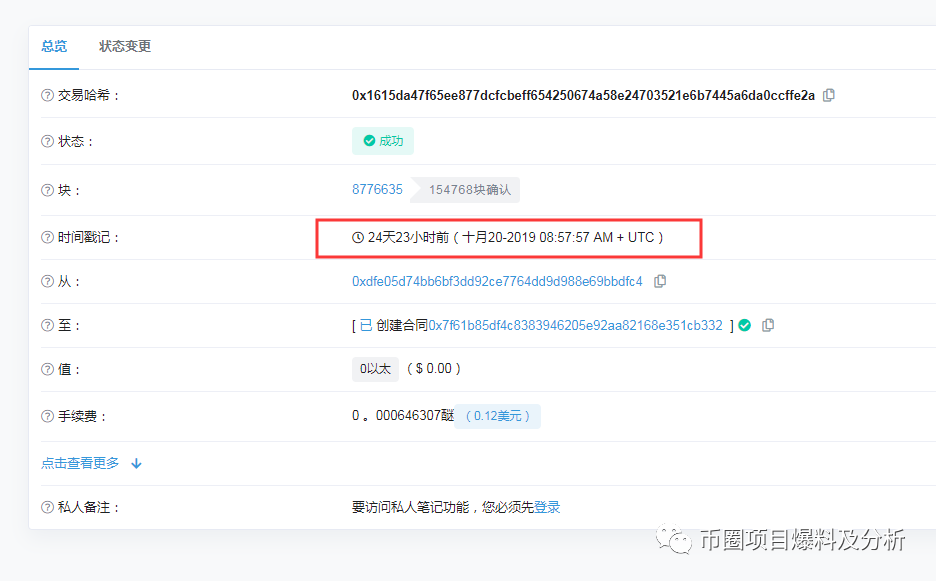The height and width of the screenshot is (581, 936).
Task: Copy the created contract address icon
Action: [768, 325]
